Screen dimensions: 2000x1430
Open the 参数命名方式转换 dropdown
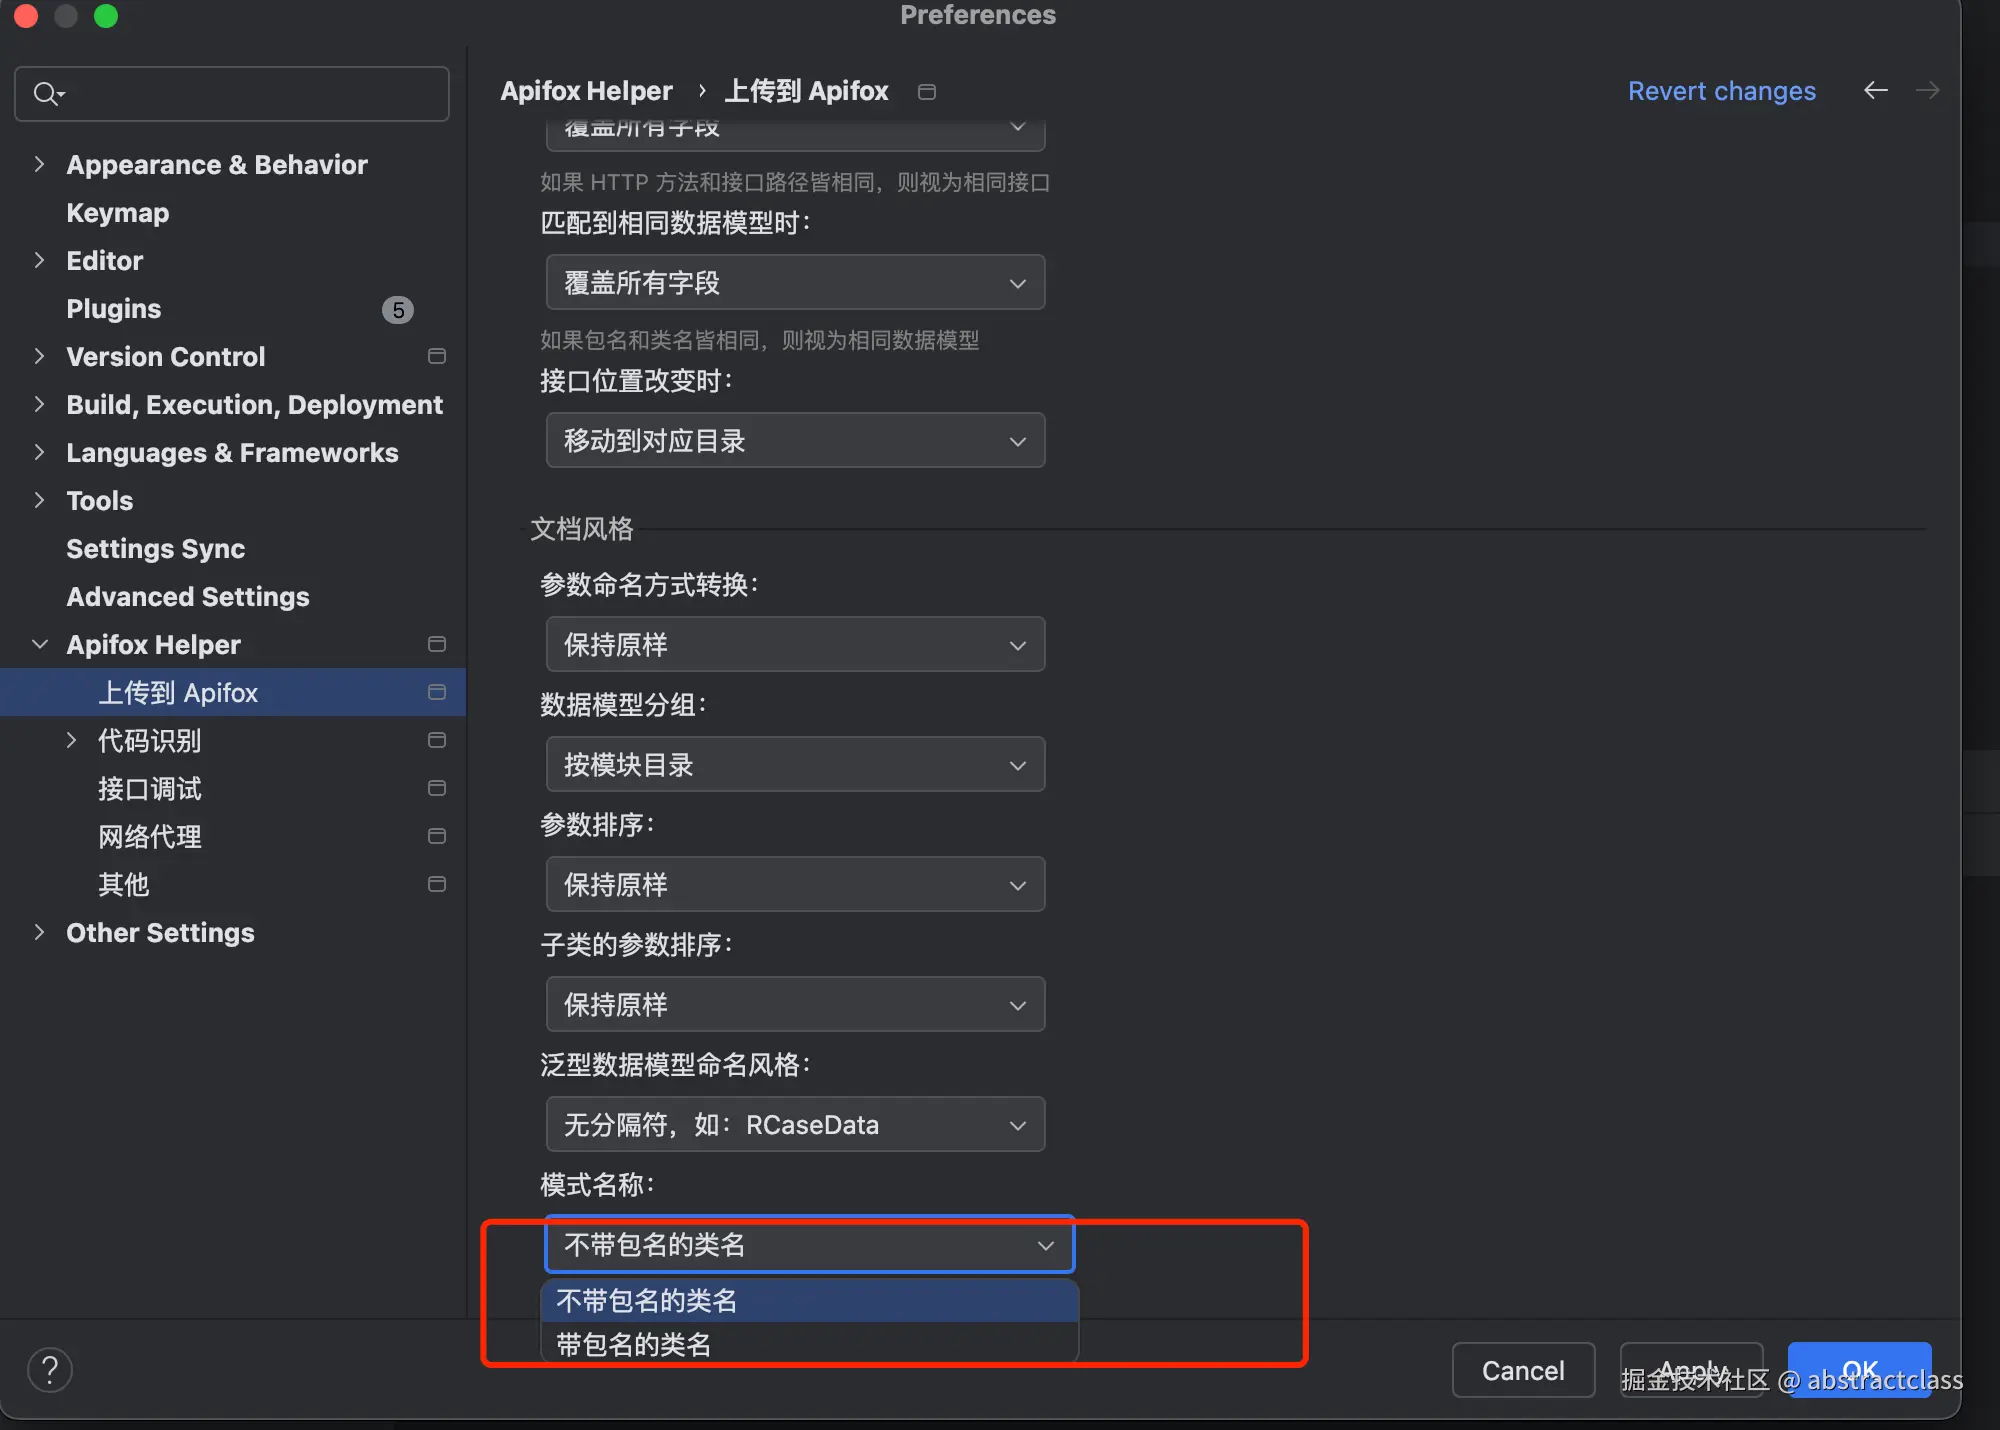coord(795,645)
